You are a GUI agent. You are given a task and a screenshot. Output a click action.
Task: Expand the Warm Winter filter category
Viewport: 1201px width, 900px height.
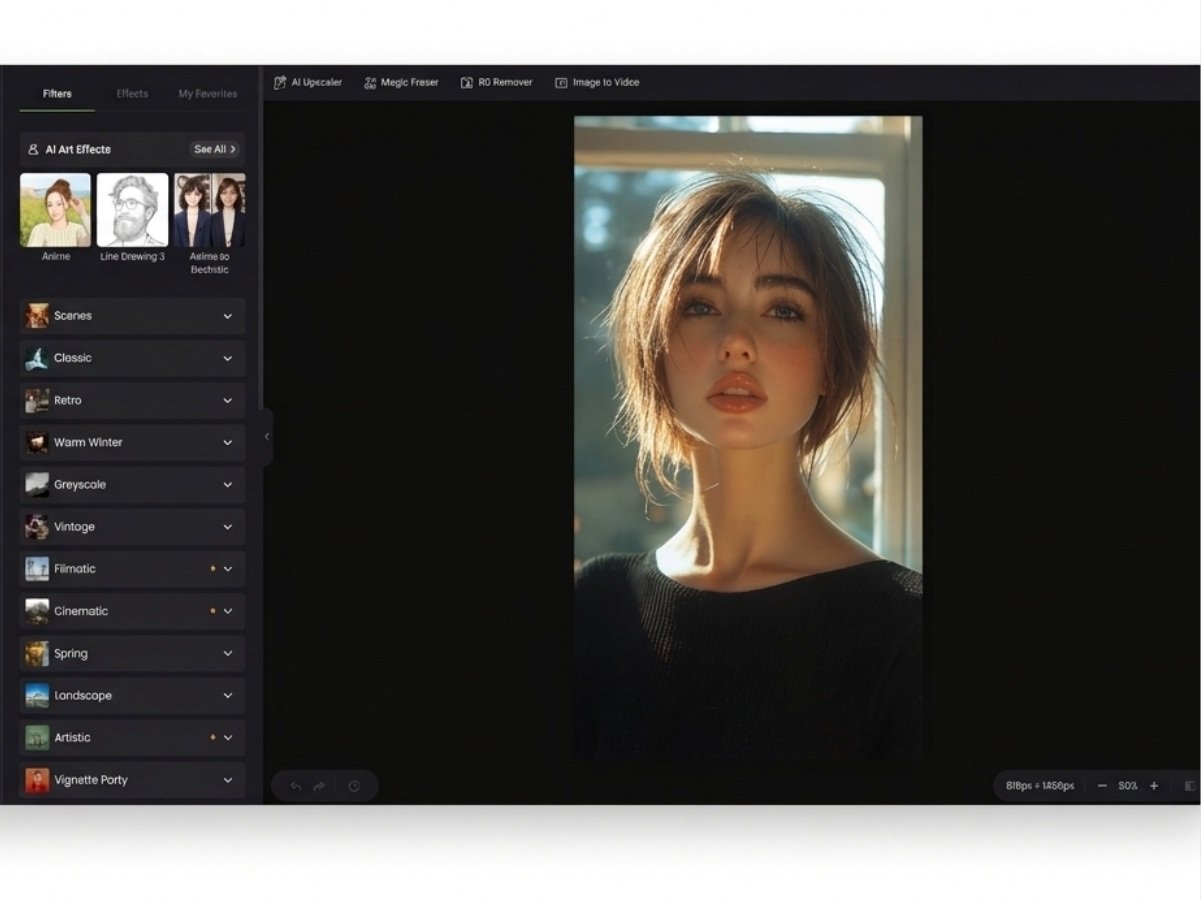coord(132,442)
